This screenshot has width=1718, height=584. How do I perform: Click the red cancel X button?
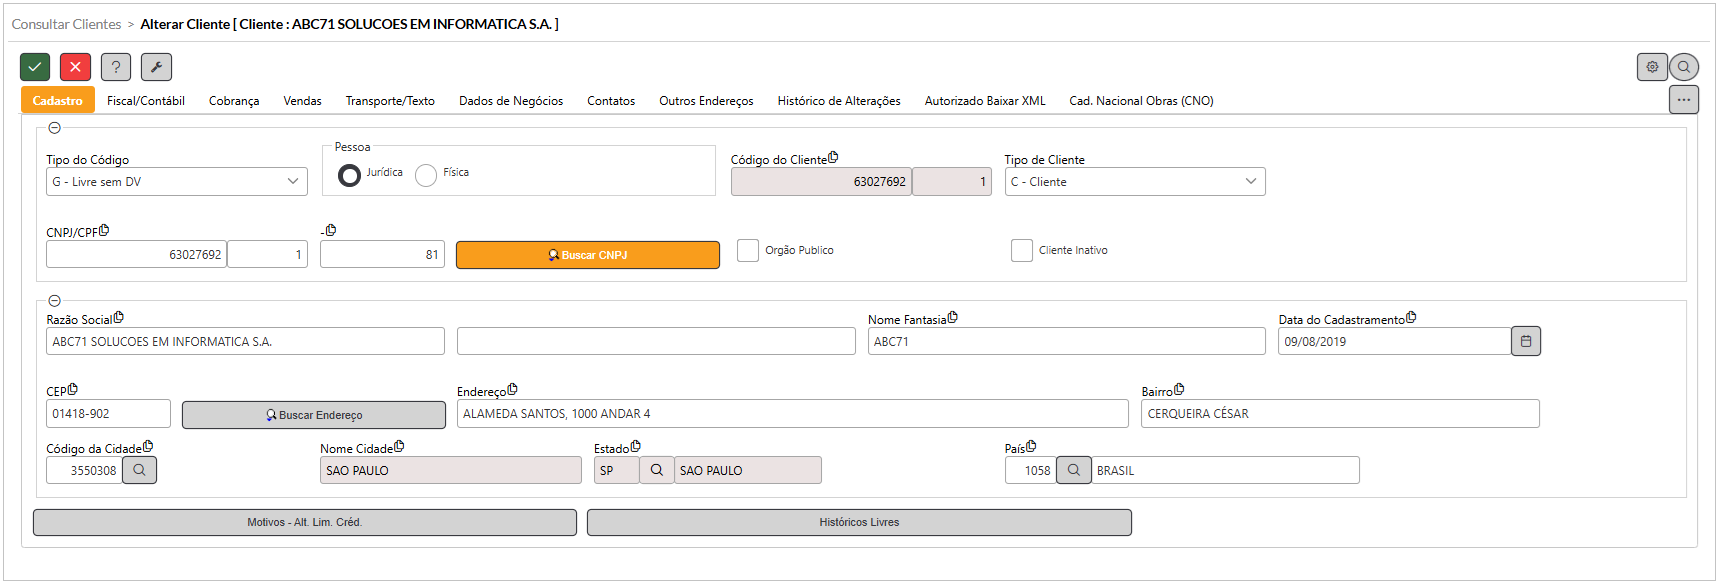pos(75,67)
